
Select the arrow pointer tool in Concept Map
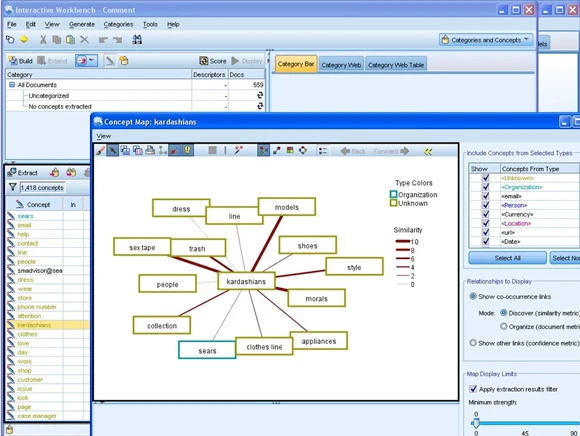pos(113,151)
